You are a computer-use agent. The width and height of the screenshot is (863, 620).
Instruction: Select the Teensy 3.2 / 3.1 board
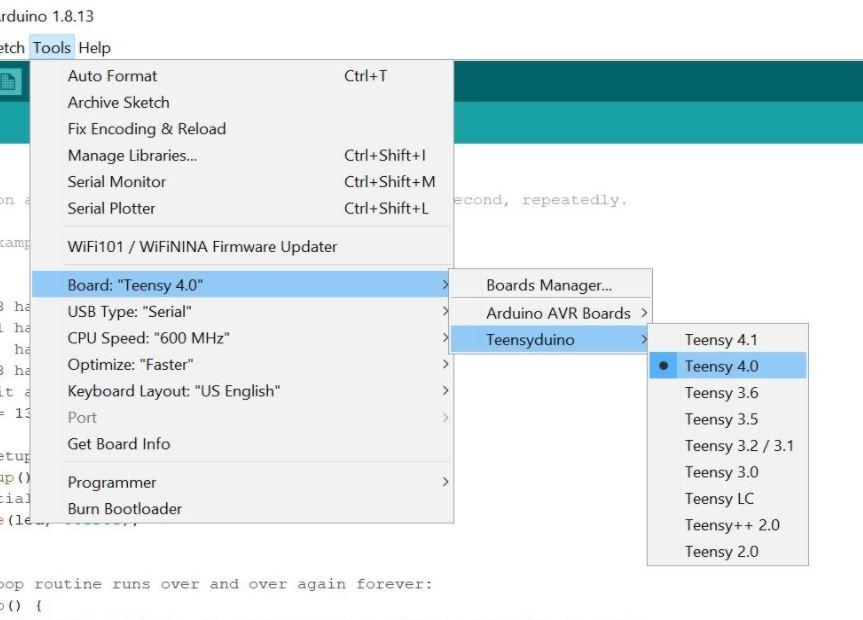pyautogui.click(x=728, y=445)
